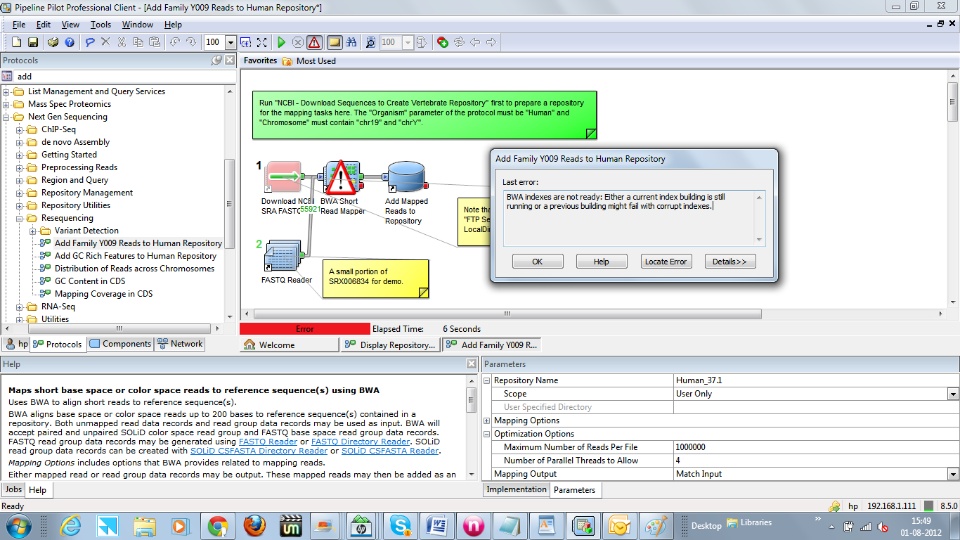The image size is (960, 540).
Task: Close the Help panel with its X
Action: tap(471, 364)
